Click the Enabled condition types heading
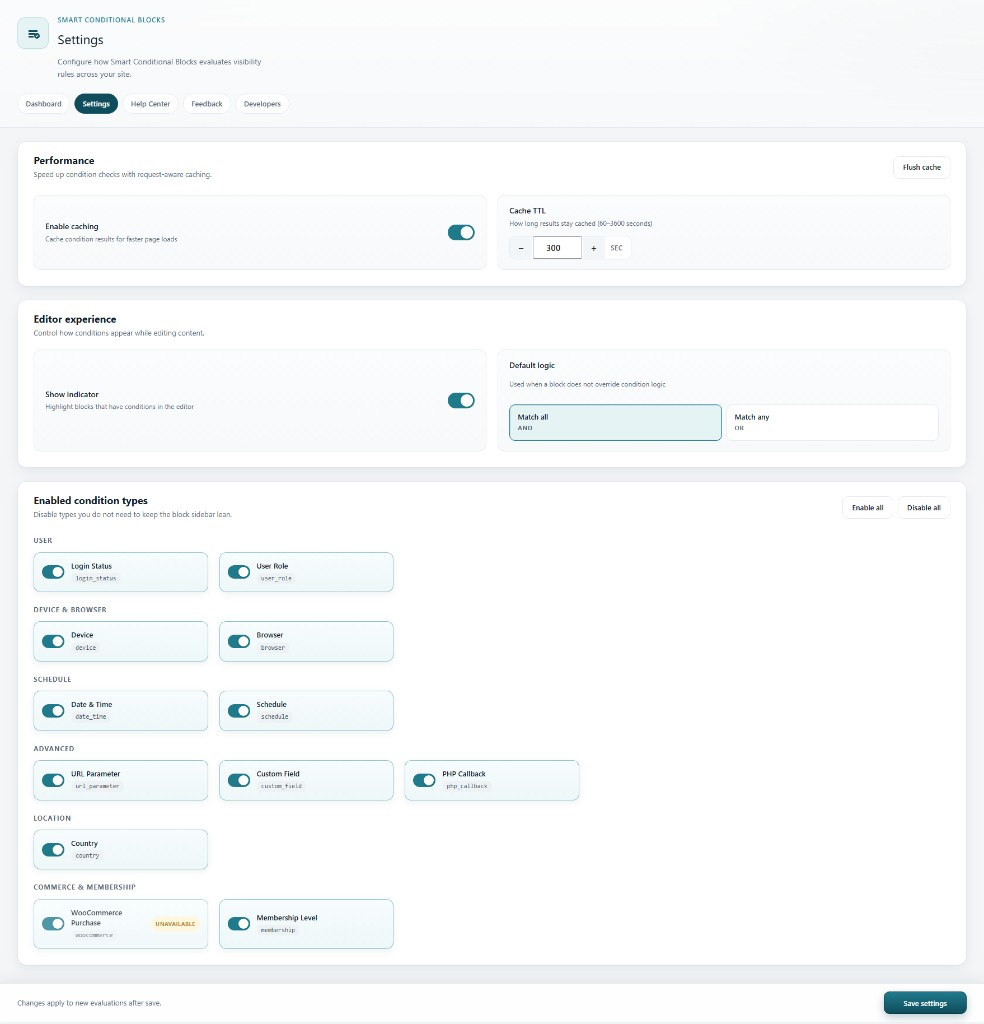Viewport: 984px width, 1024px height. click(x=91, y=501)
